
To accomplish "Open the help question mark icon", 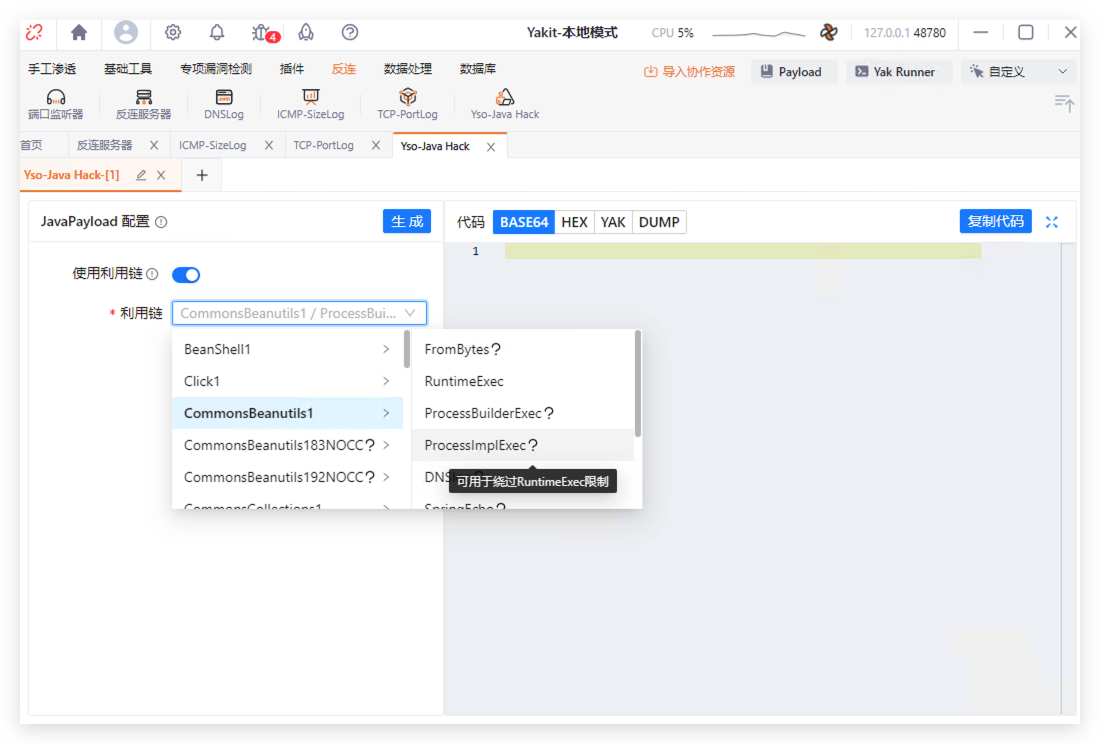I will pyautogui.click(x=349, y=32).
